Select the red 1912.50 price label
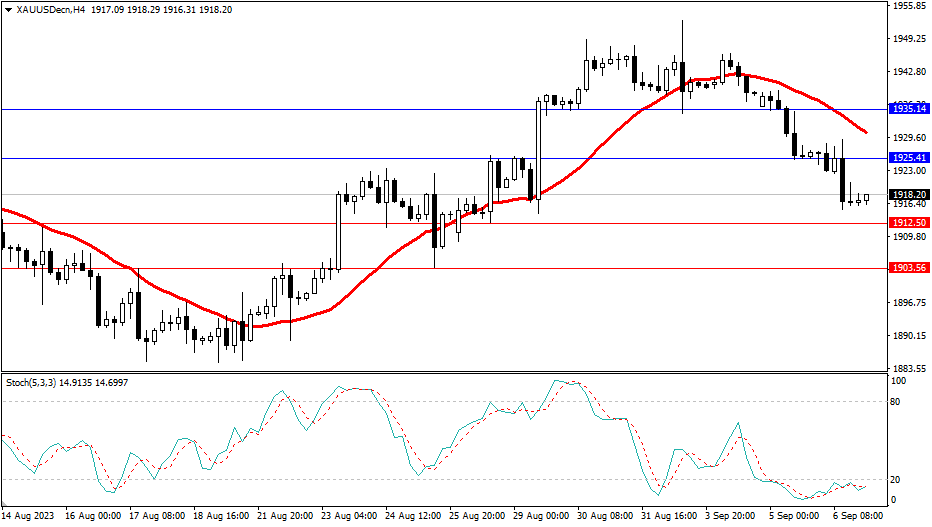The height and width of the screenshot is (527, 932). 909,223
